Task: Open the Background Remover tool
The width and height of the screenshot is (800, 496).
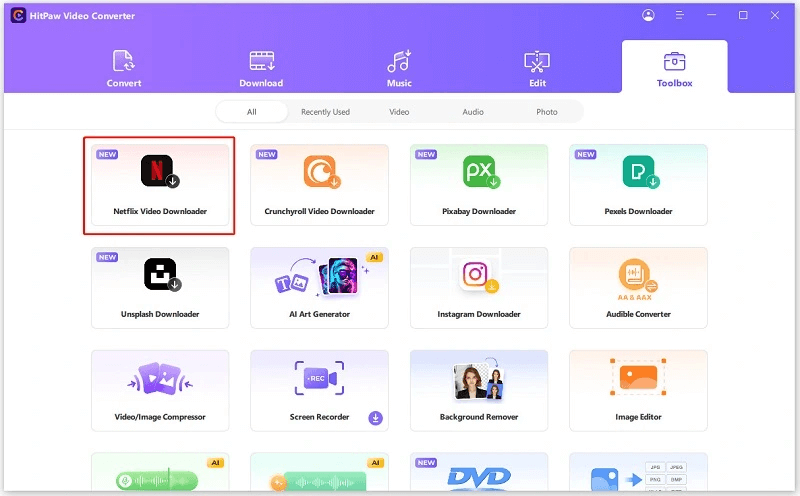Action: click(479, 392)
